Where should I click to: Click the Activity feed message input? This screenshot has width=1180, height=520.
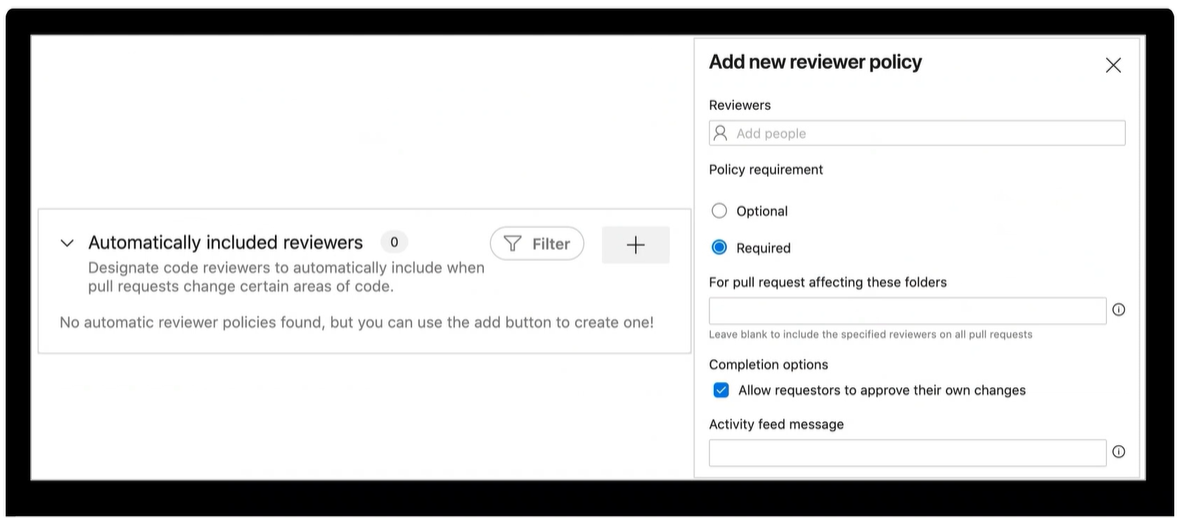click(908, 453)
